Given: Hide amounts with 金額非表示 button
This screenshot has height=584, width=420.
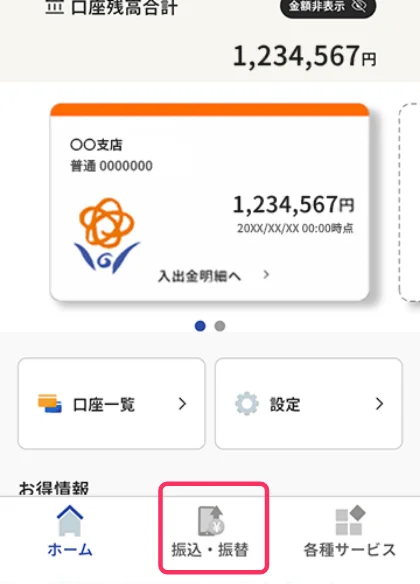Looking at the screenshot, I should click(x=328, y=7).
